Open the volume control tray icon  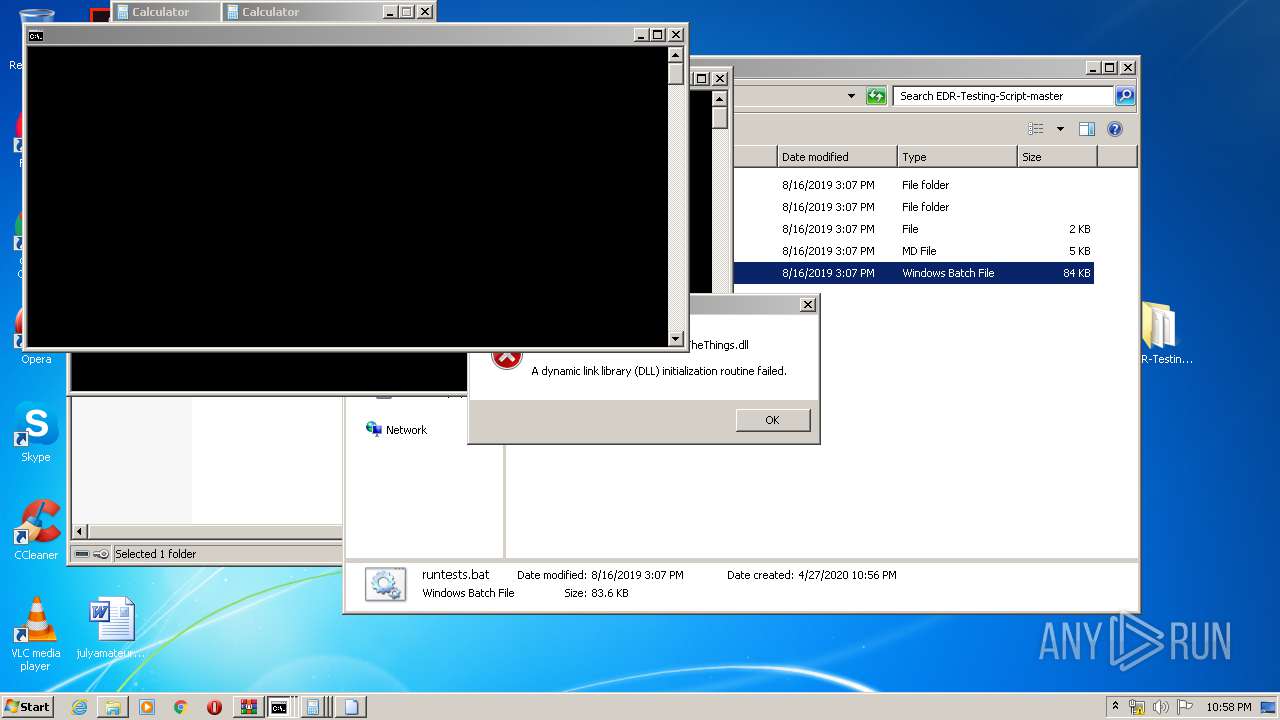coord(1161,707)
